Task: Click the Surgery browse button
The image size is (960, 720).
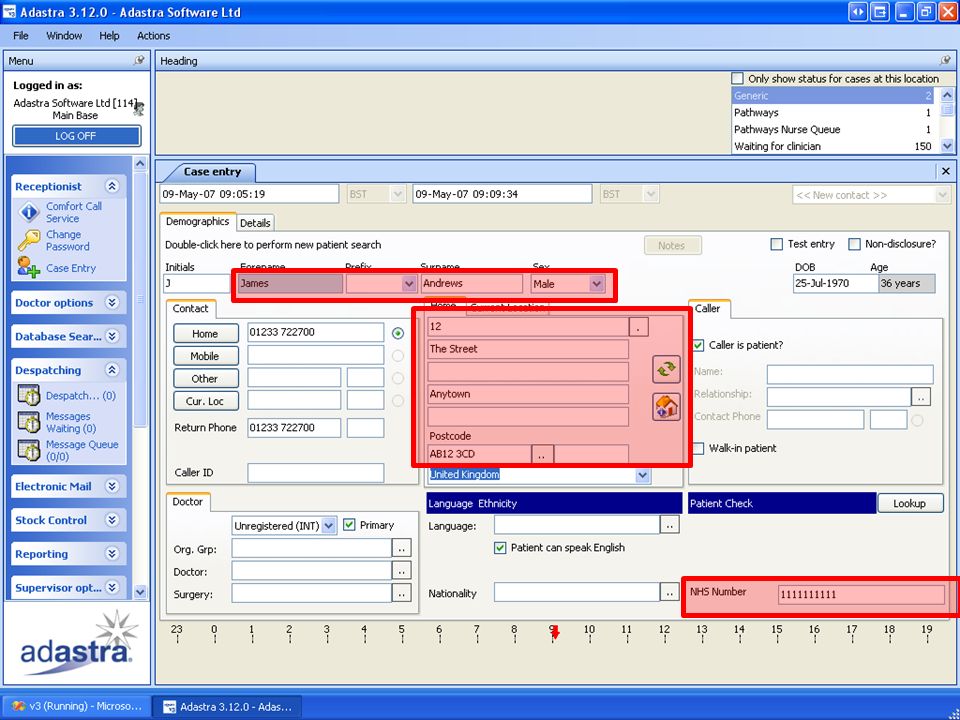Action: pyautogui.click(x=402, y=593)
